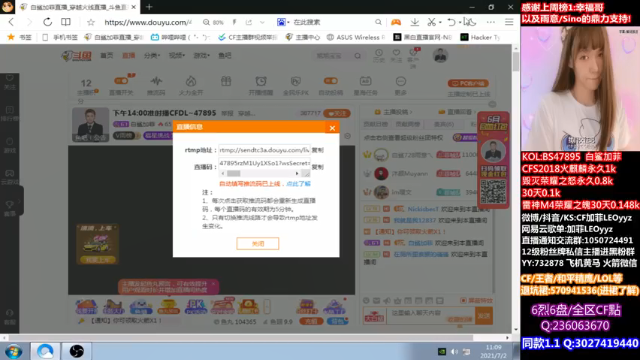This screenshot has height=360, width=640.
Task: Open the reading mode book icon
Action: 66,22
